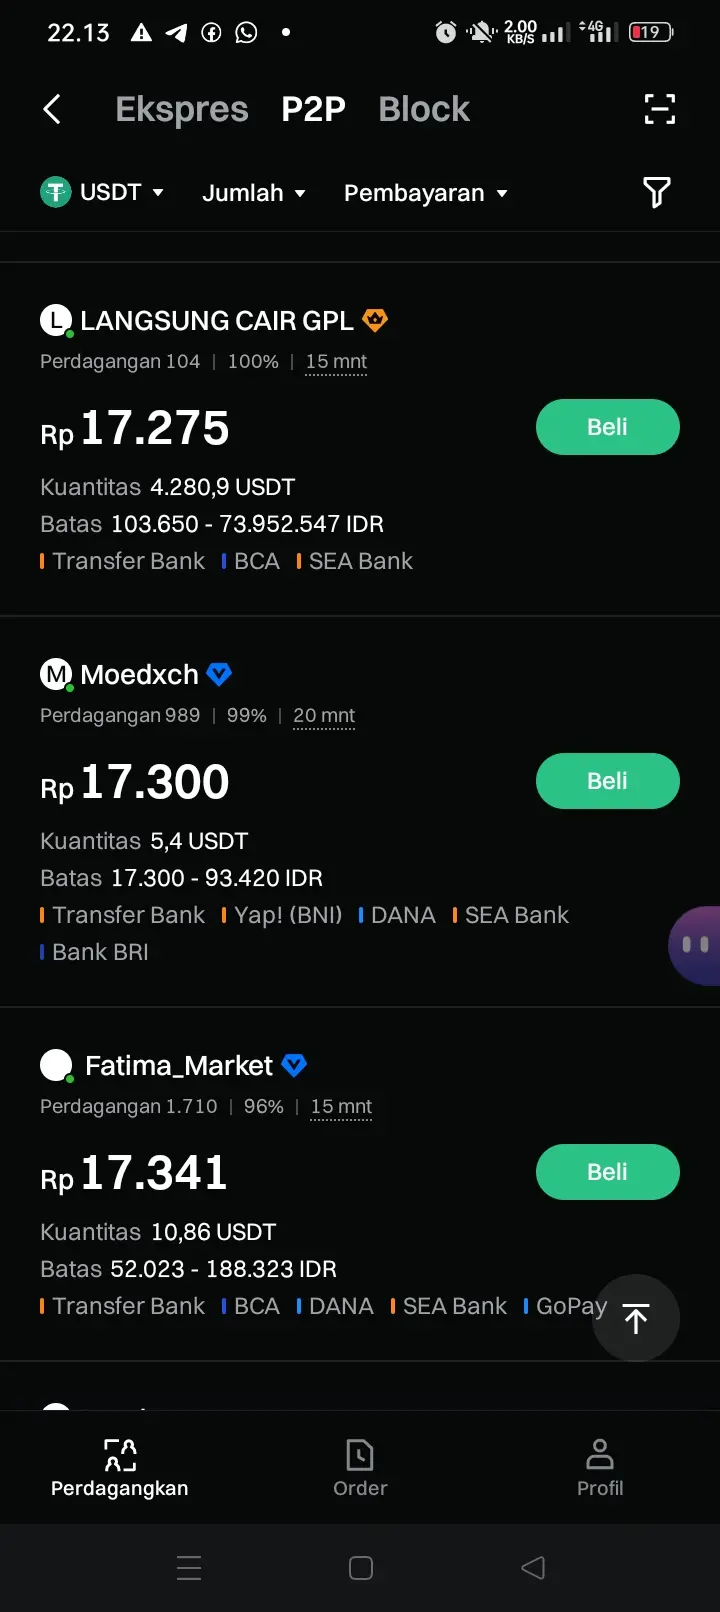Viewport: 720px width, 1612px height.
Task: Open the filter funnel icon
Action: 656,192
